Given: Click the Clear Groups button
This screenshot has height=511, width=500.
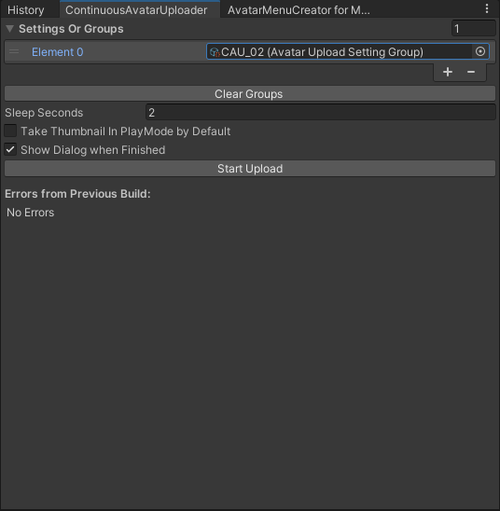Looking at the screenshot, I should 250,94.
